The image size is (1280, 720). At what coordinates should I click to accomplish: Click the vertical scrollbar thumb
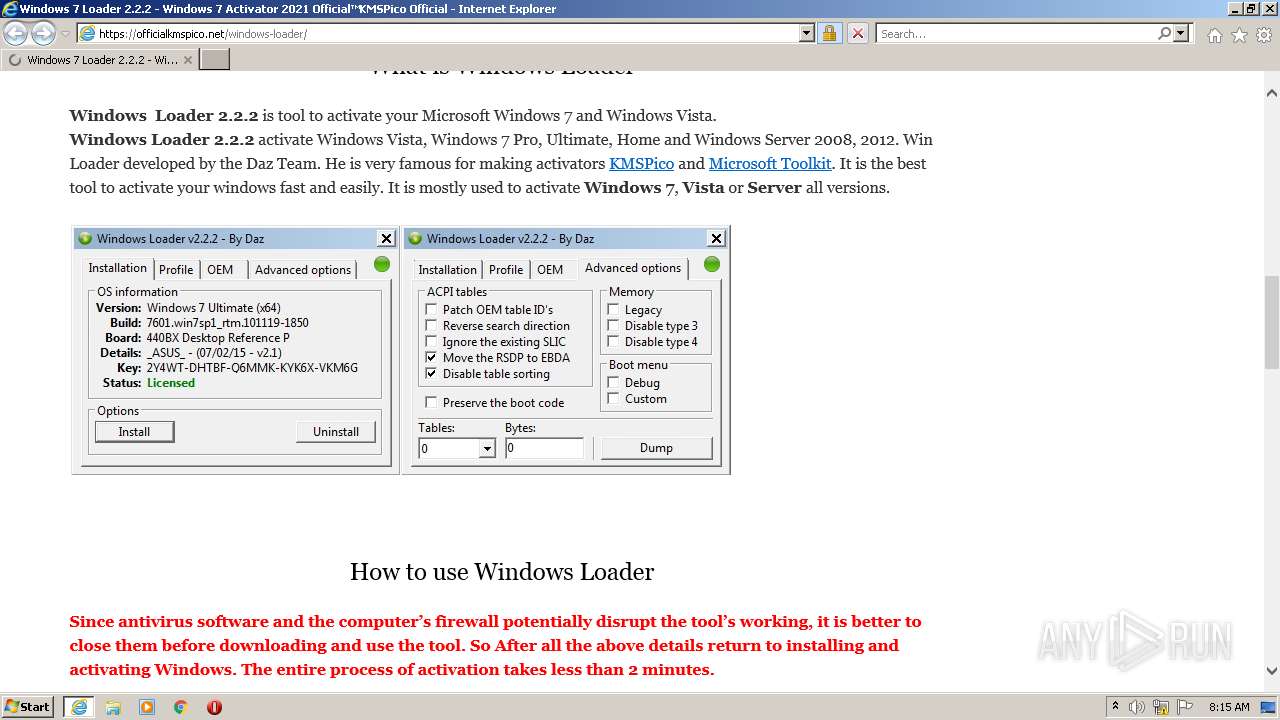point(1271,320)
